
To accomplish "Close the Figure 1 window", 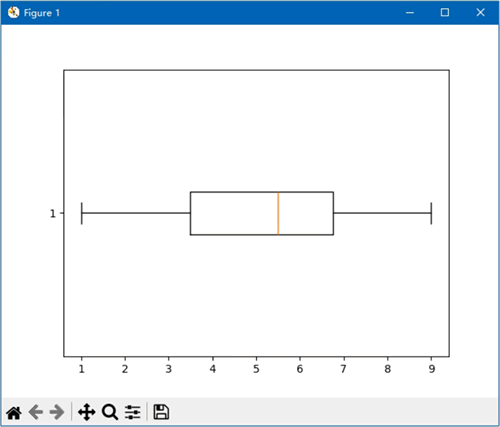I will pyautogui.click(x=480, y=13).
